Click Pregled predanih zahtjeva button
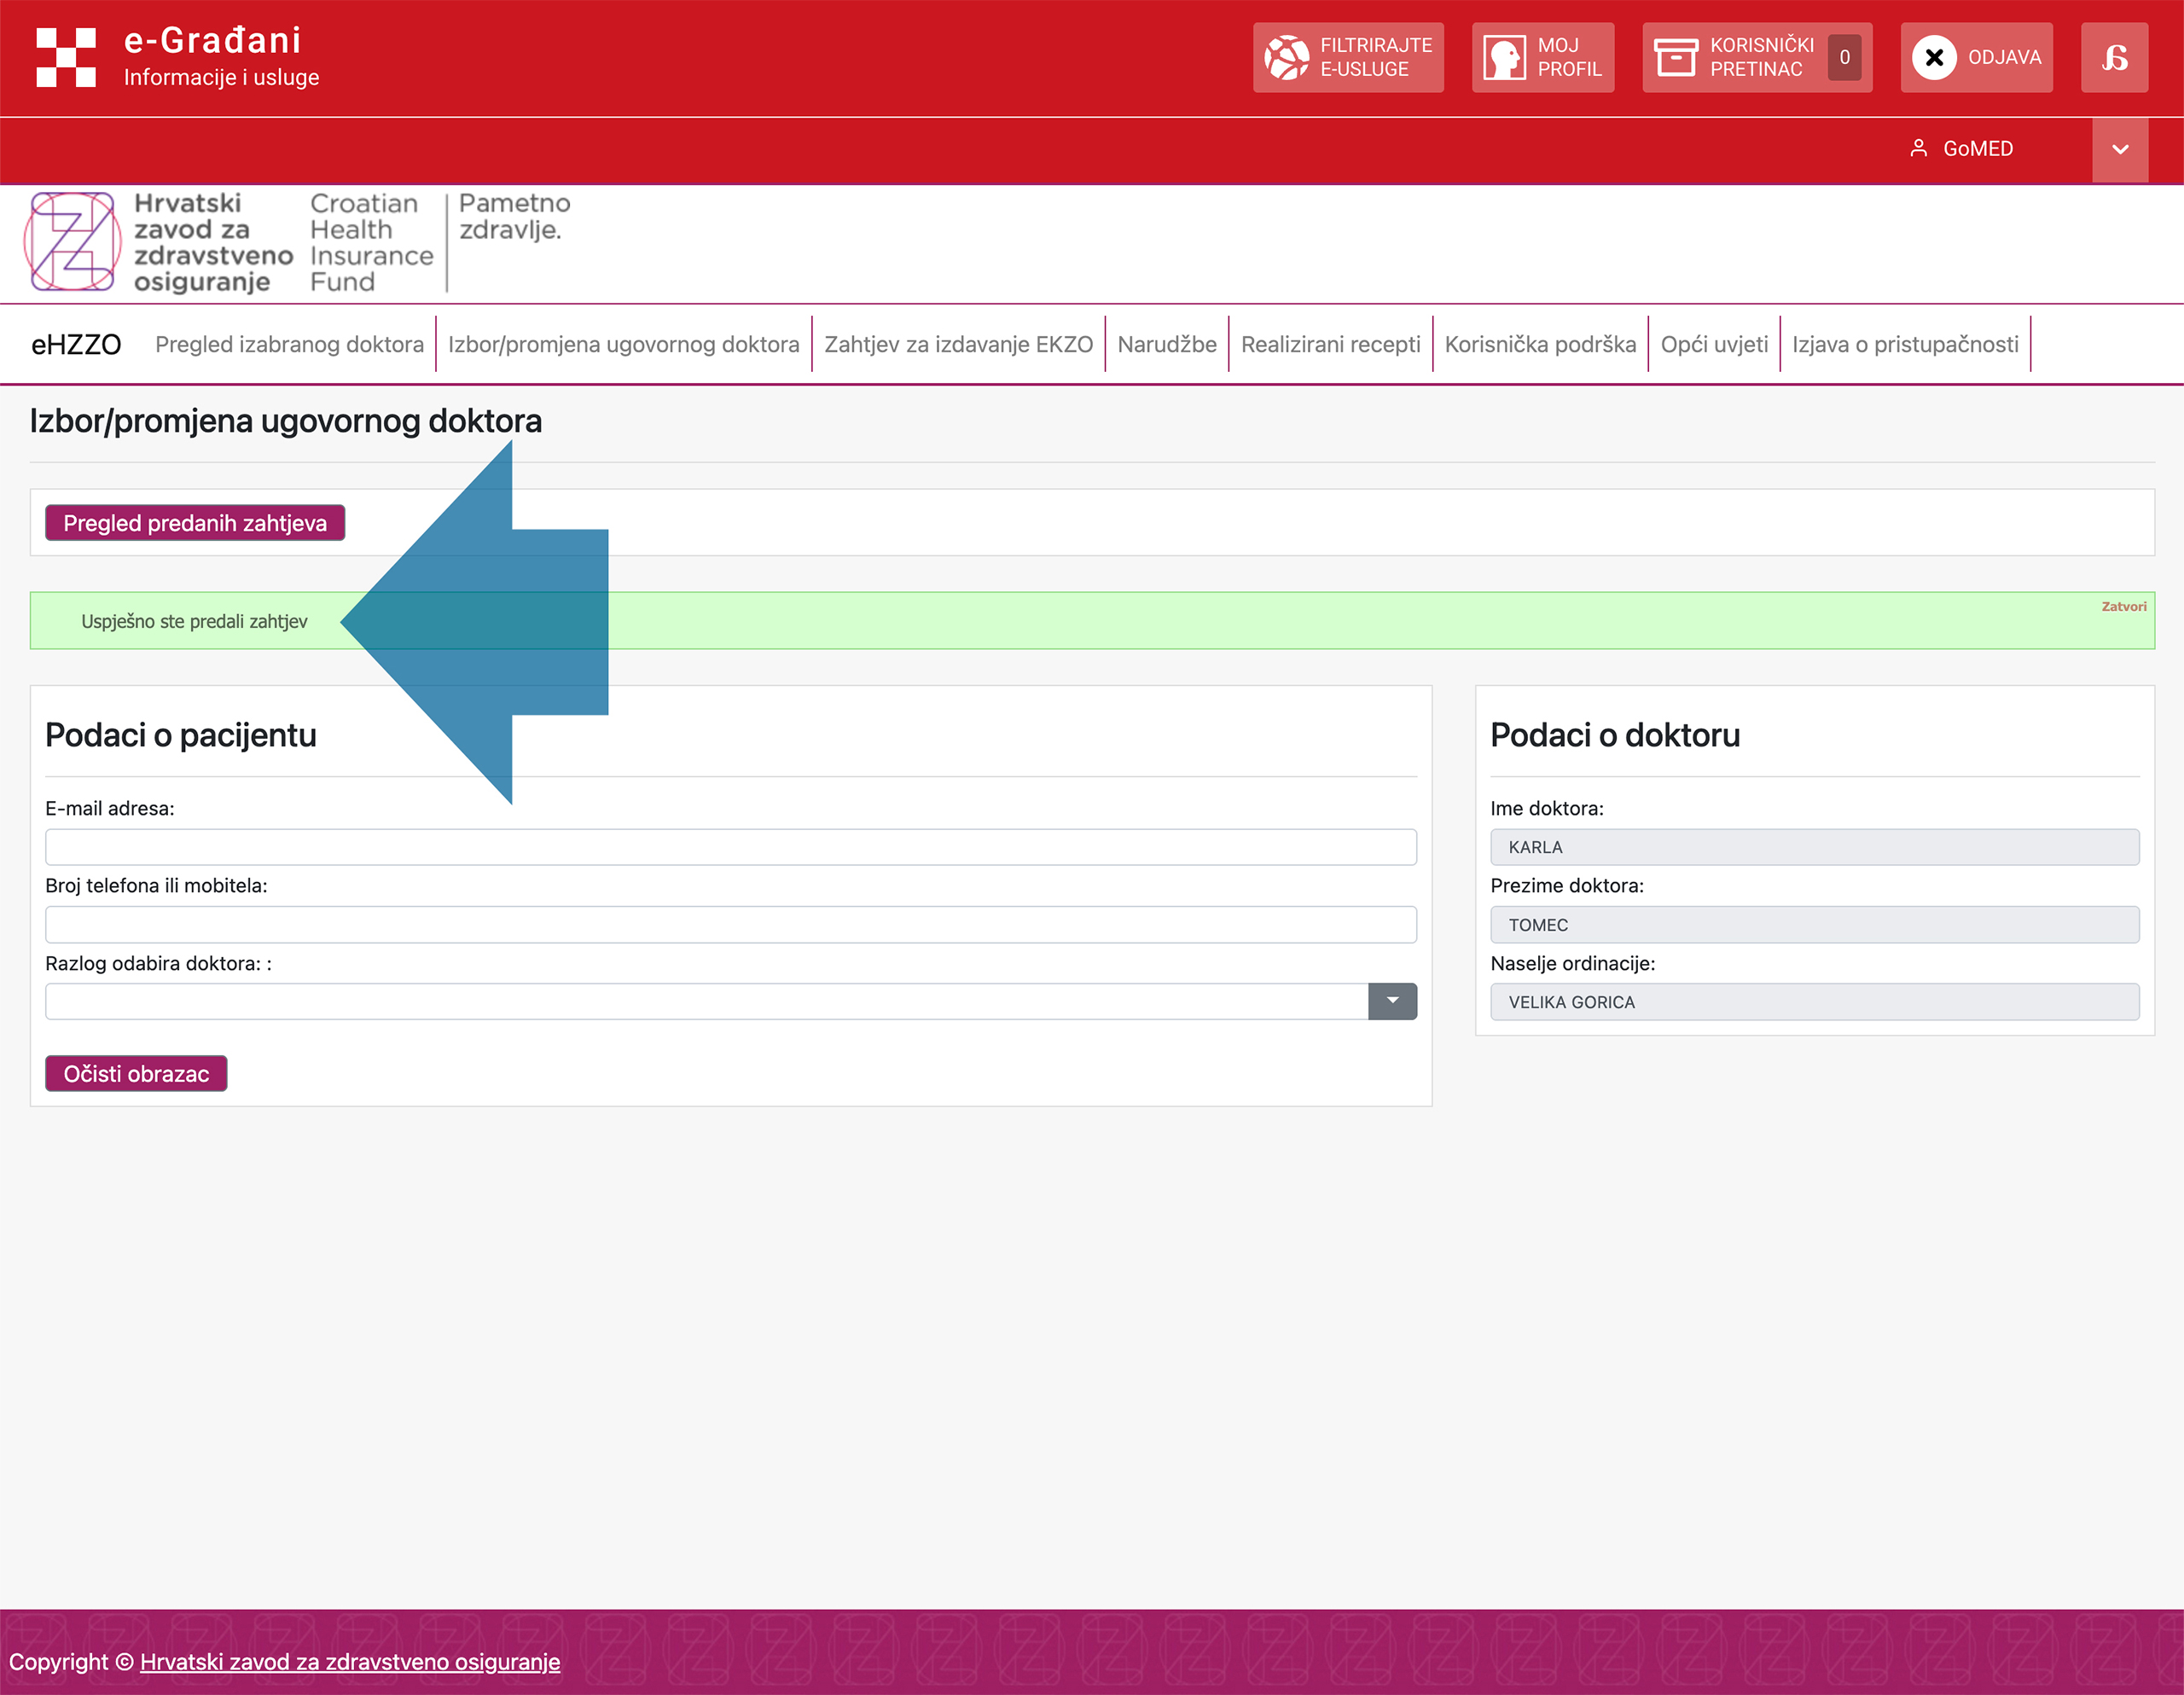 pyautogui.click(x=195, y=523)
